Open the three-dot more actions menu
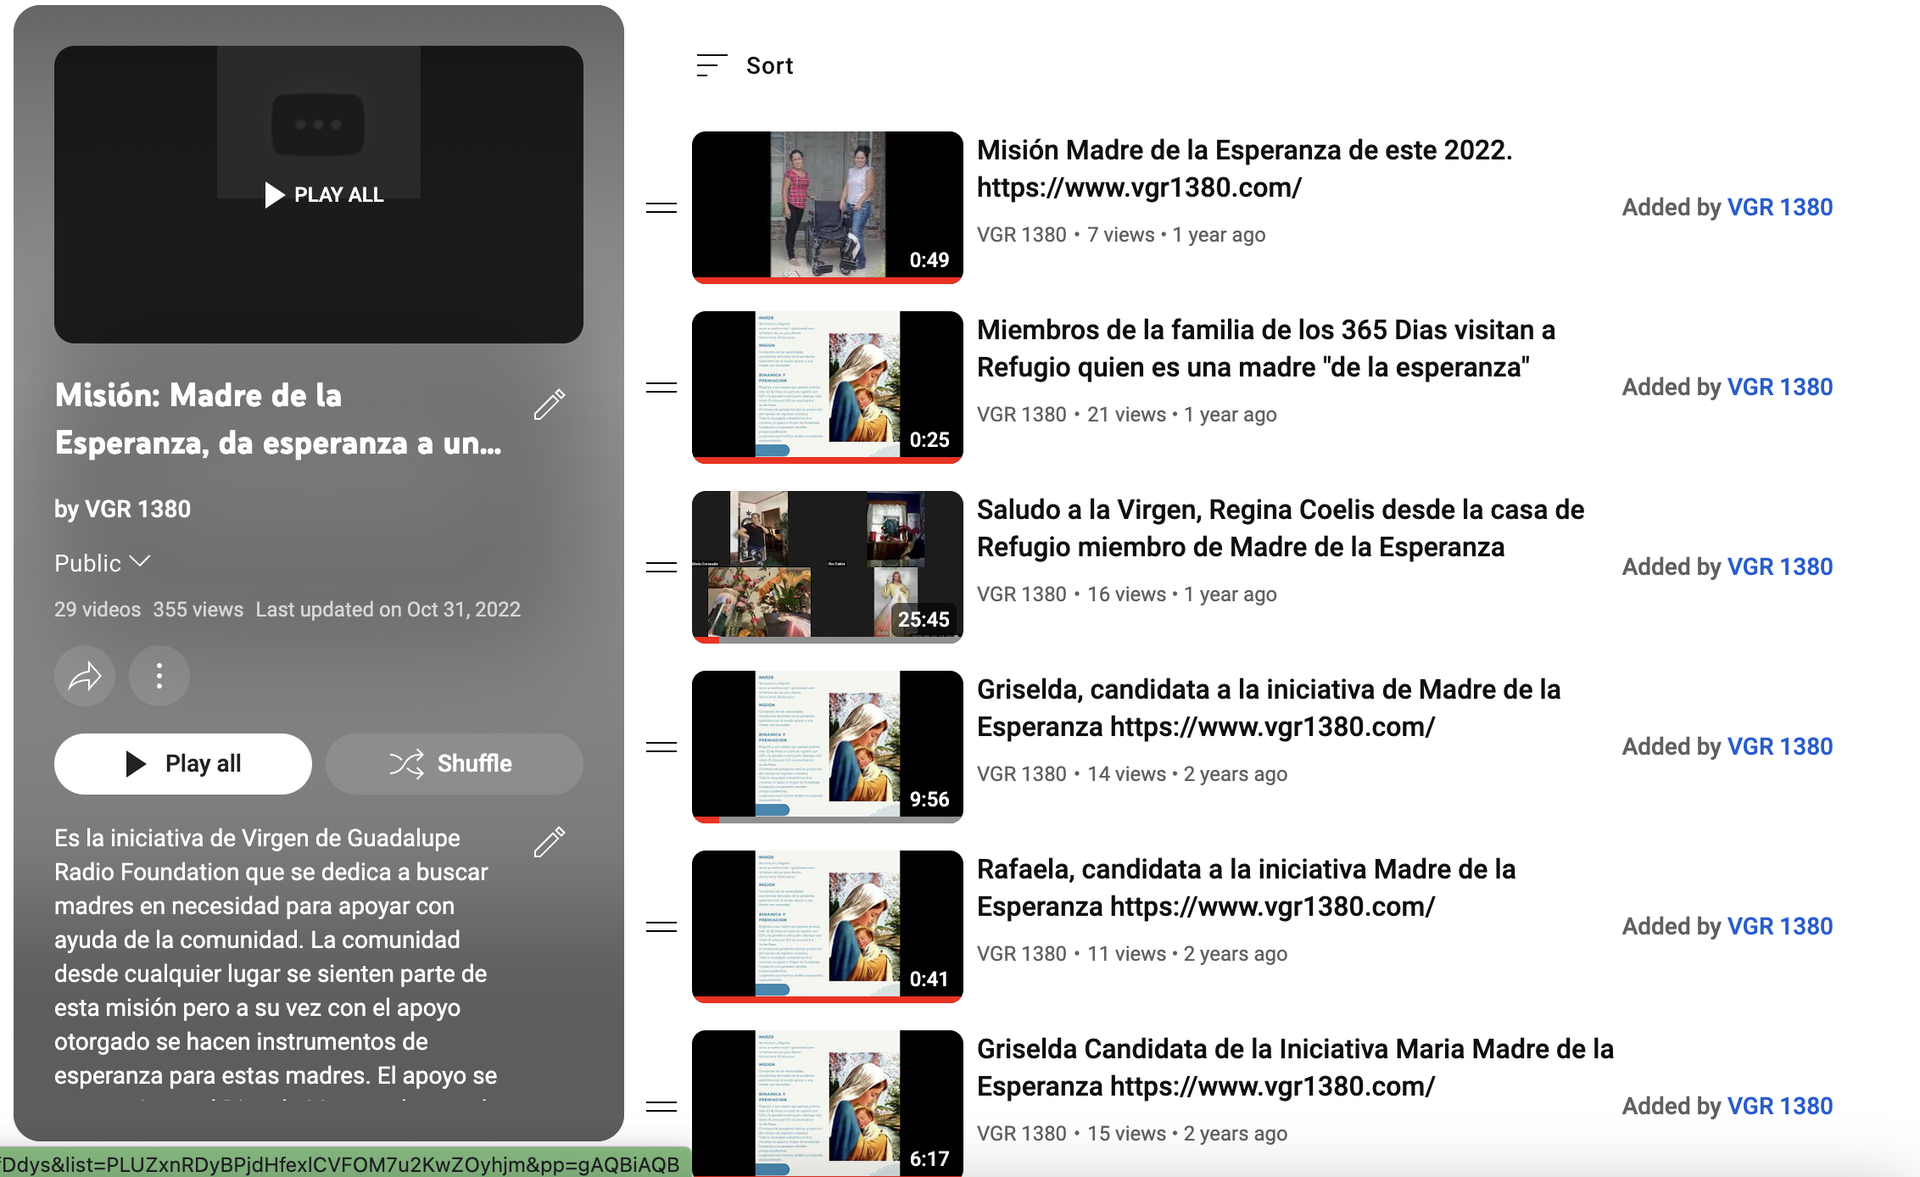The height and width of the screenshot is (1177, 1920). click(x=159, y=677)
